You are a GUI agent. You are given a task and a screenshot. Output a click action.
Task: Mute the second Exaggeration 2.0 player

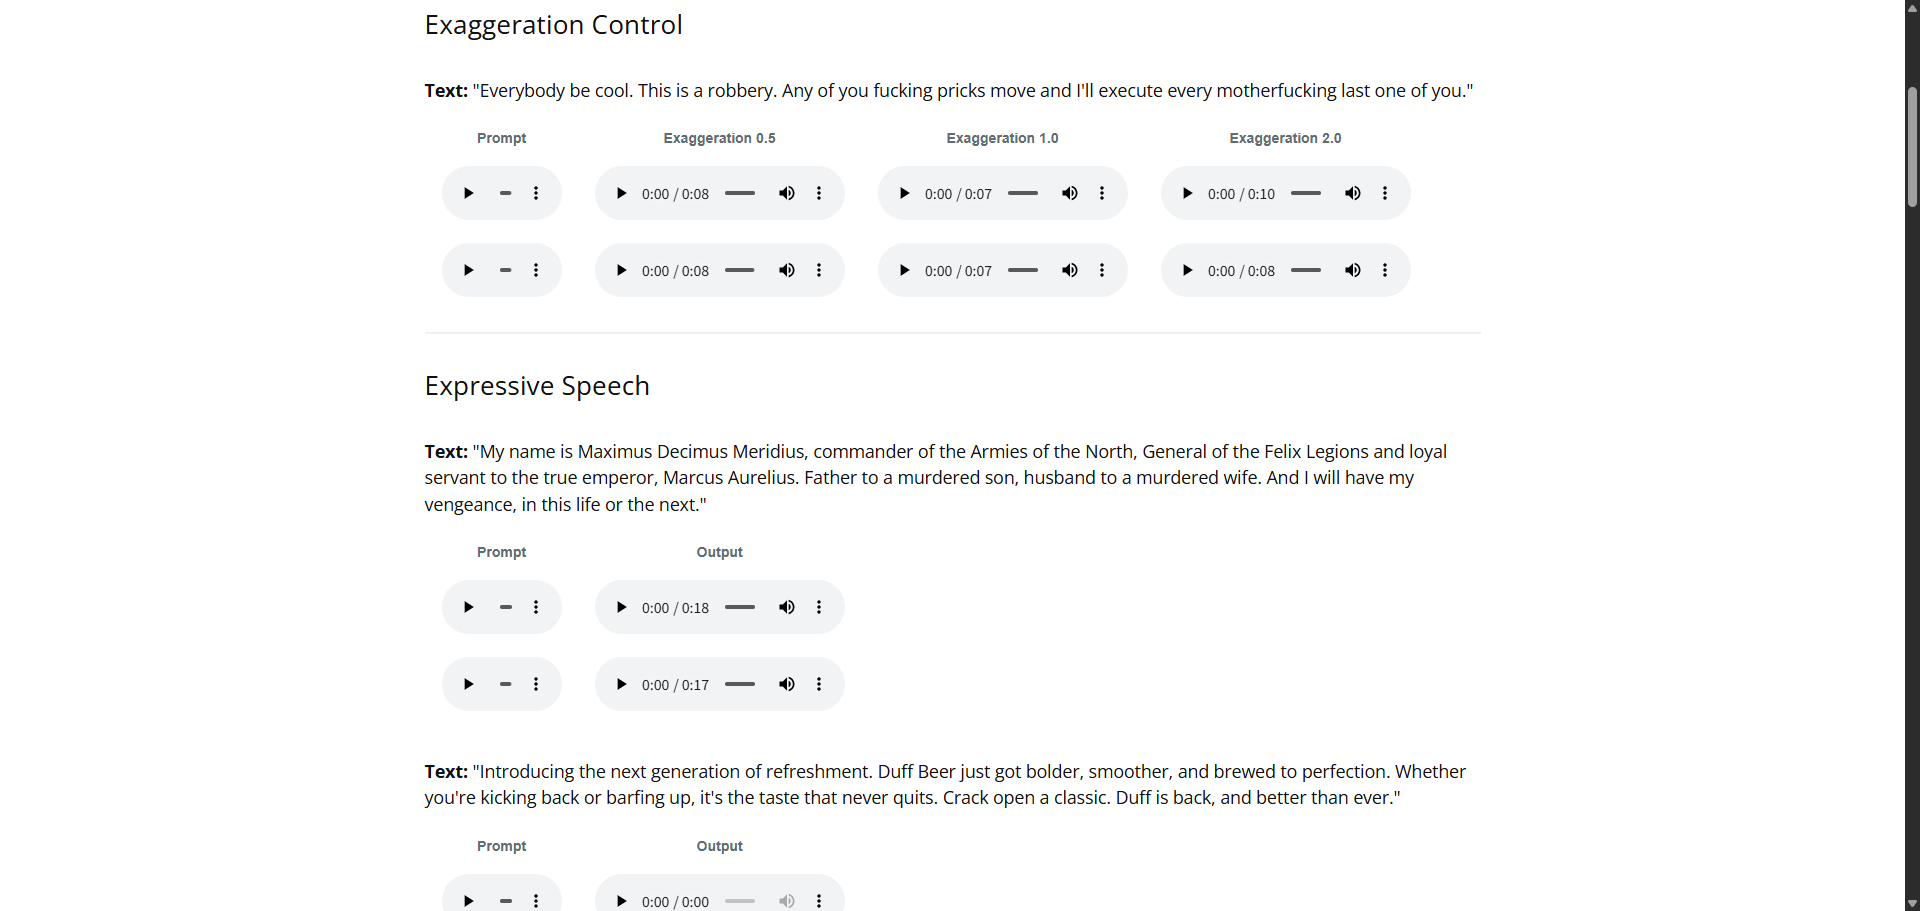coord(1353,270)
